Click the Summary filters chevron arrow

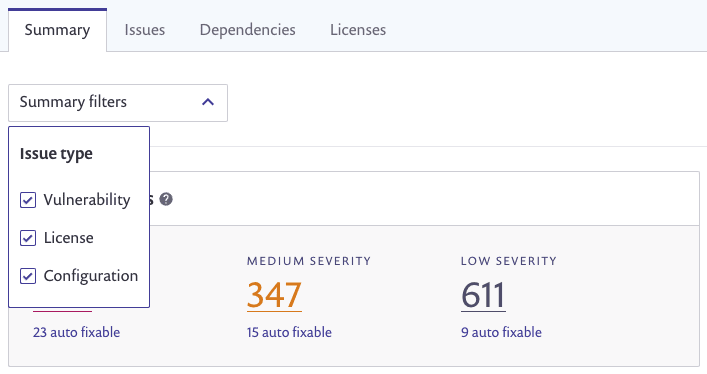point(208,102)
